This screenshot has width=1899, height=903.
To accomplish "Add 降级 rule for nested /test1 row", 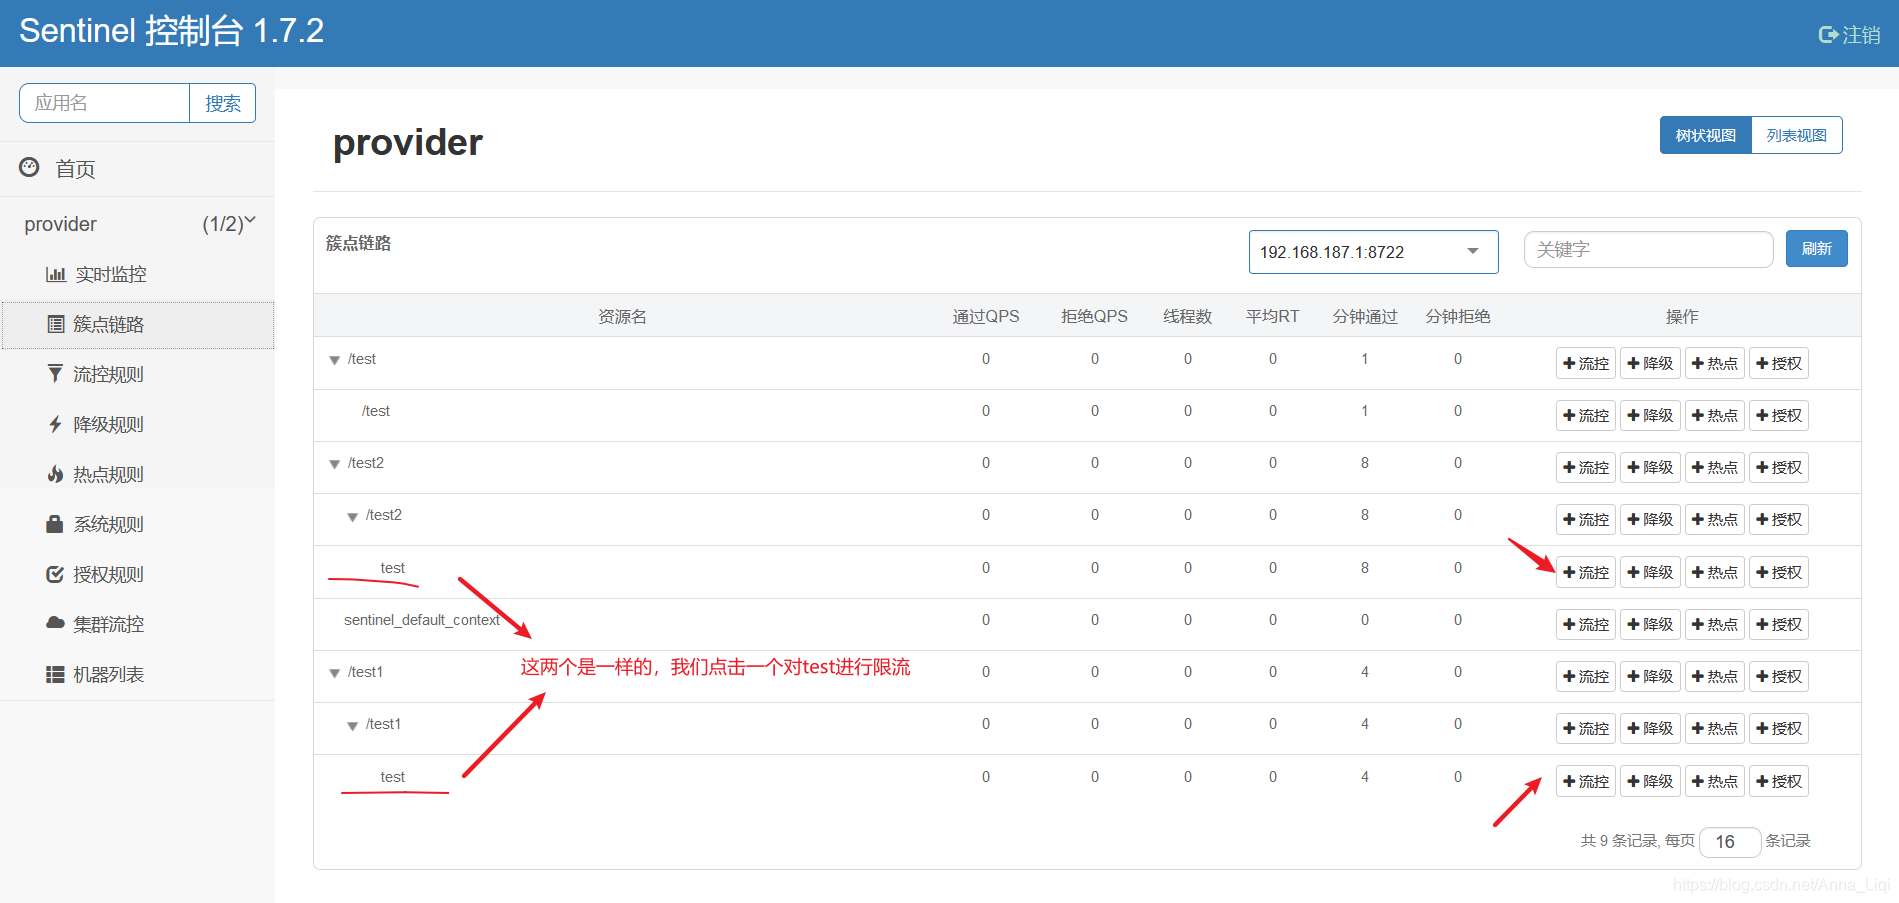I will 1650,728.
